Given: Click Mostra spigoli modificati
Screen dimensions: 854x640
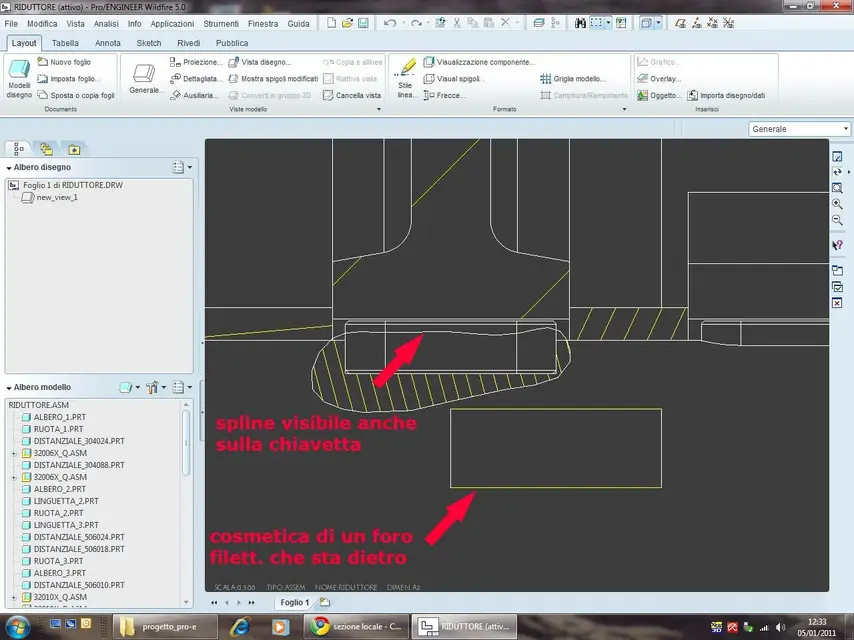Looking at the screenshot, I should (273, 79).
